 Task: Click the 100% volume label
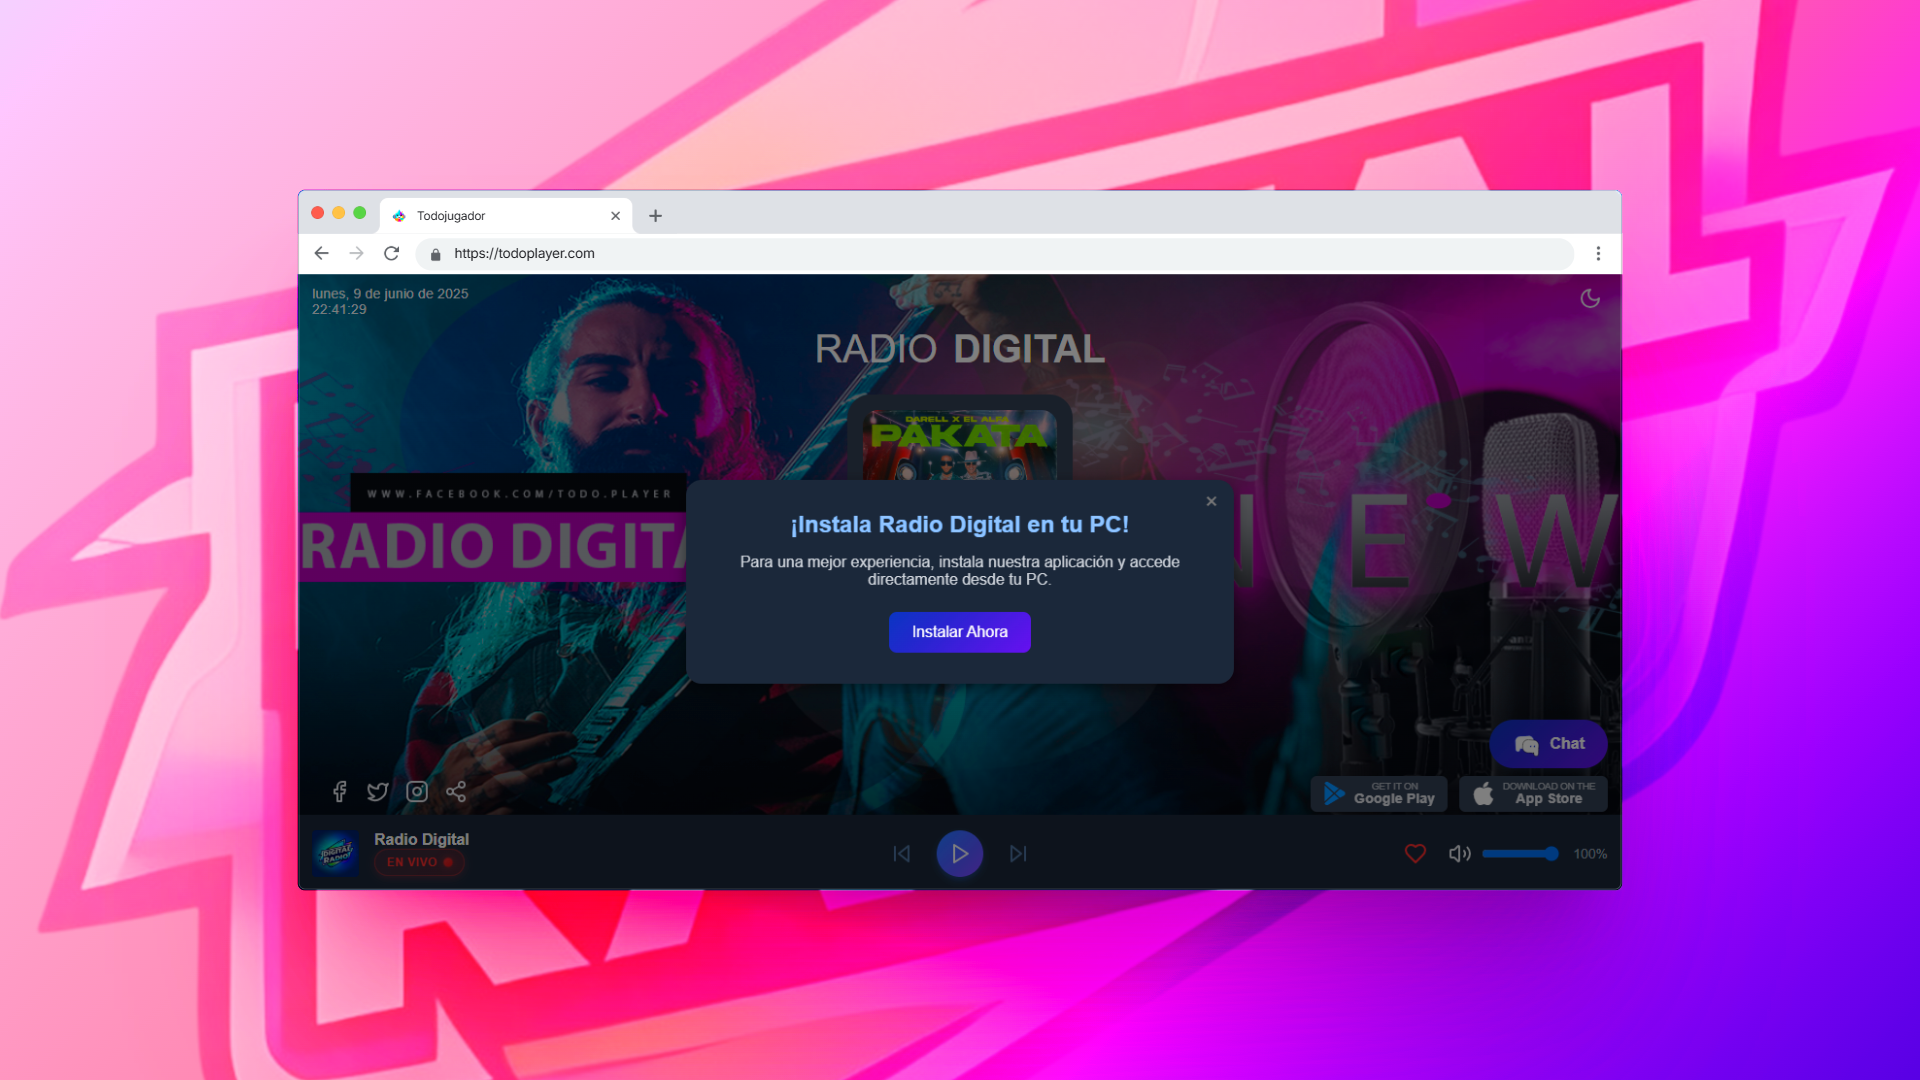coord(1590,854)
